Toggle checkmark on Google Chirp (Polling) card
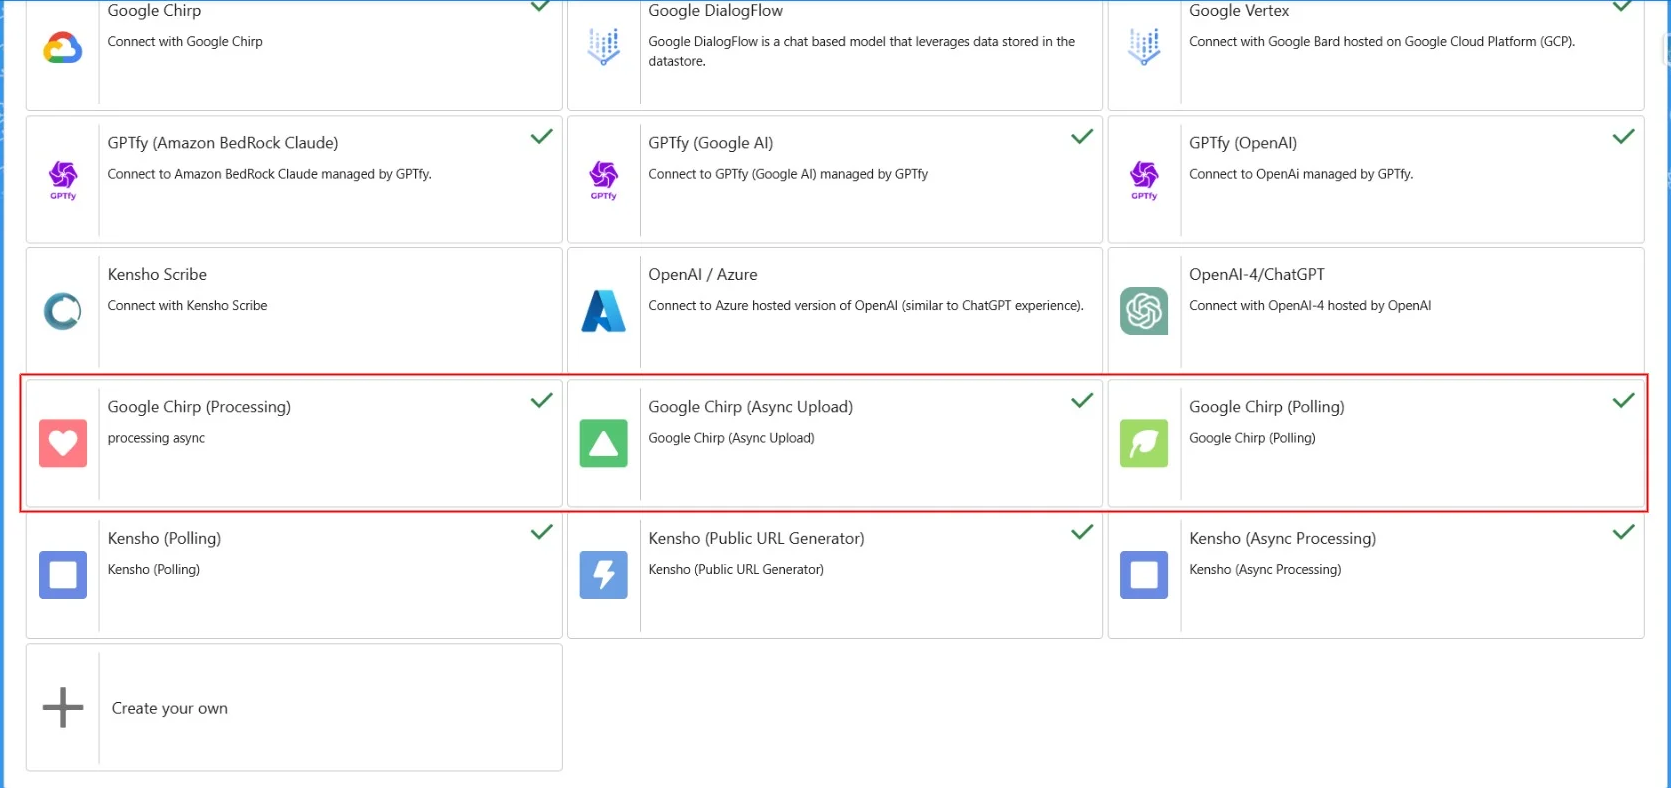 pyautogui.click(x=1623, y=401)
